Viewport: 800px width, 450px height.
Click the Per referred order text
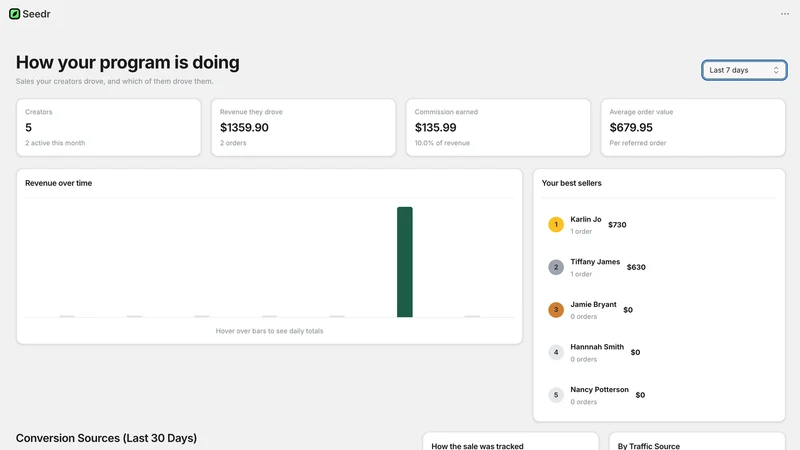[638, 143]
